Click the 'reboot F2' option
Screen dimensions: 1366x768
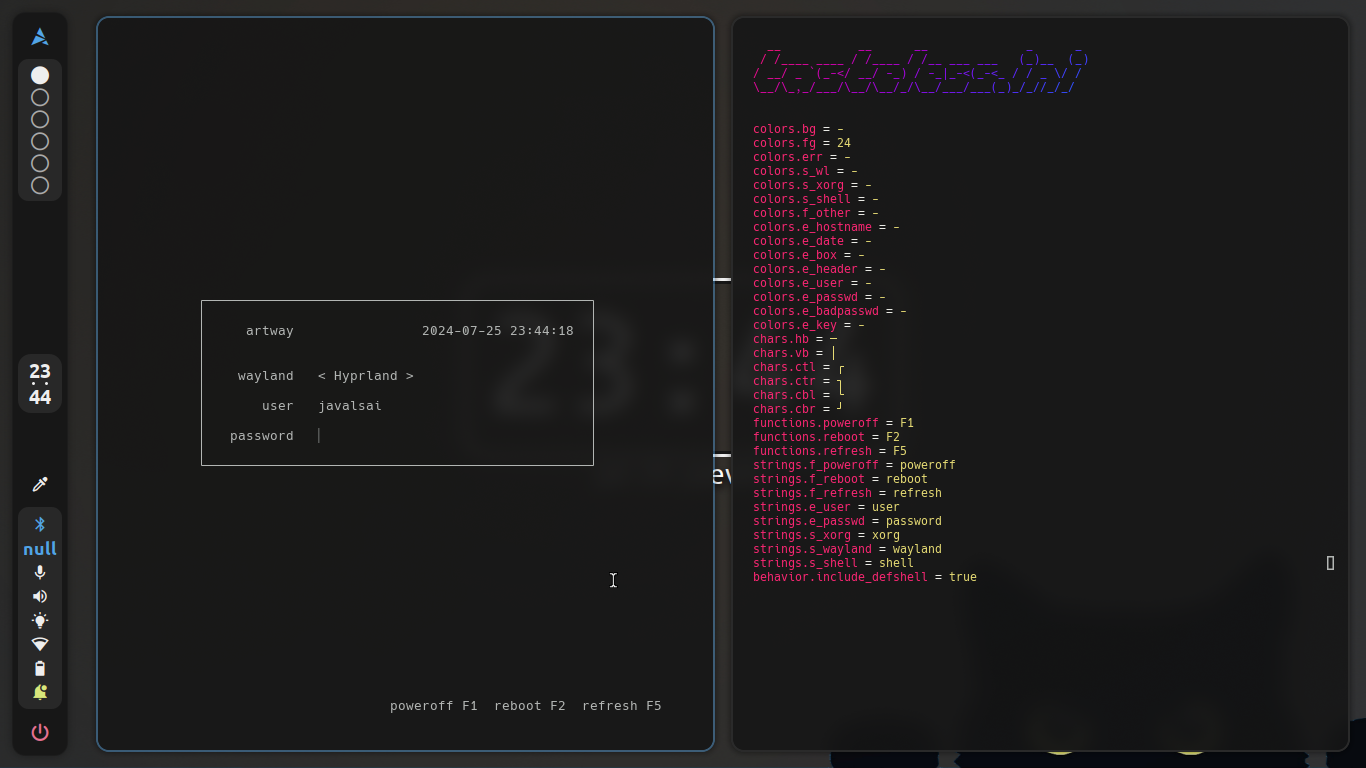[x=530, y=706]
